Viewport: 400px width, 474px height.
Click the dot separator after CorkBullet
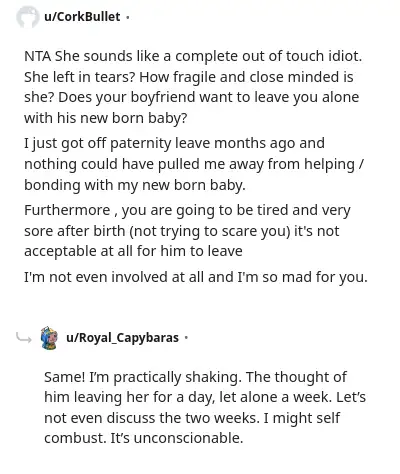(x=127, y=17)
